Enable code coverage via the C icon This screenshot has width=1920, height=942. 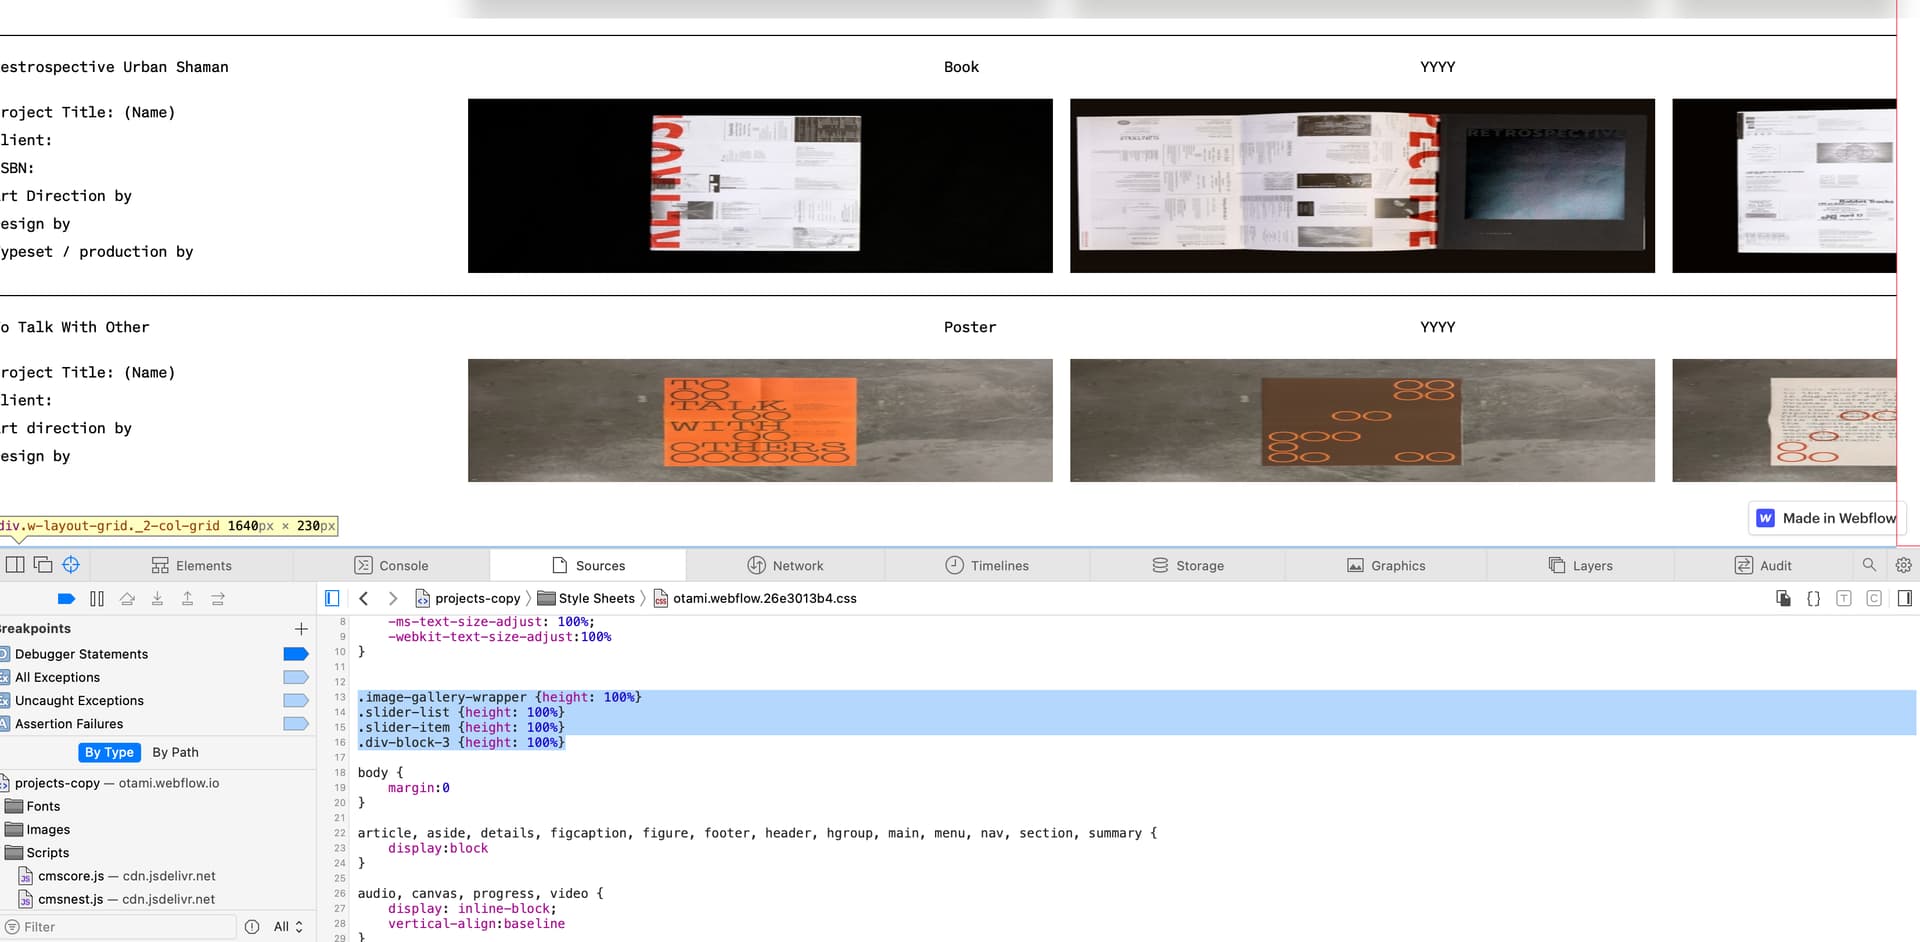1874,598
